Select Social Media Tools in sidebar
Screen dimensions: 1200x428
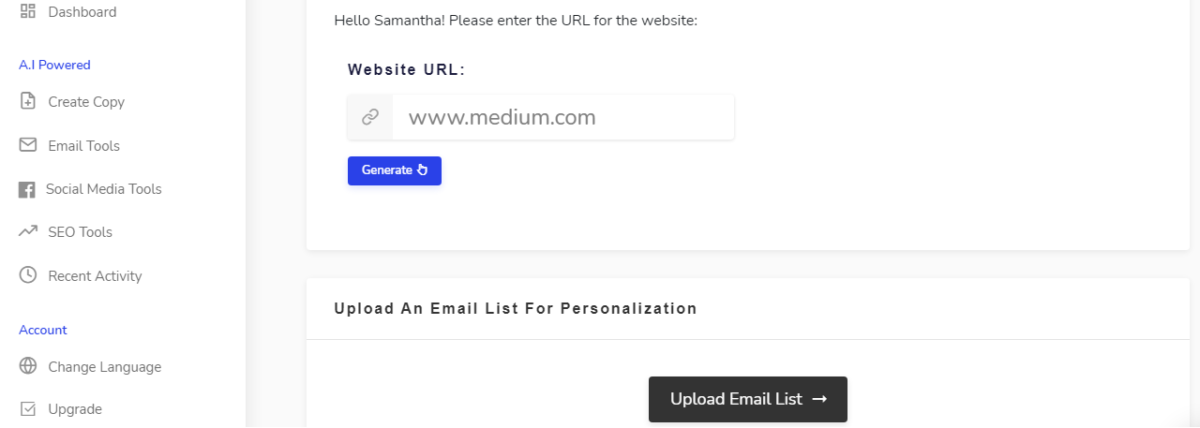coord(104,189)
